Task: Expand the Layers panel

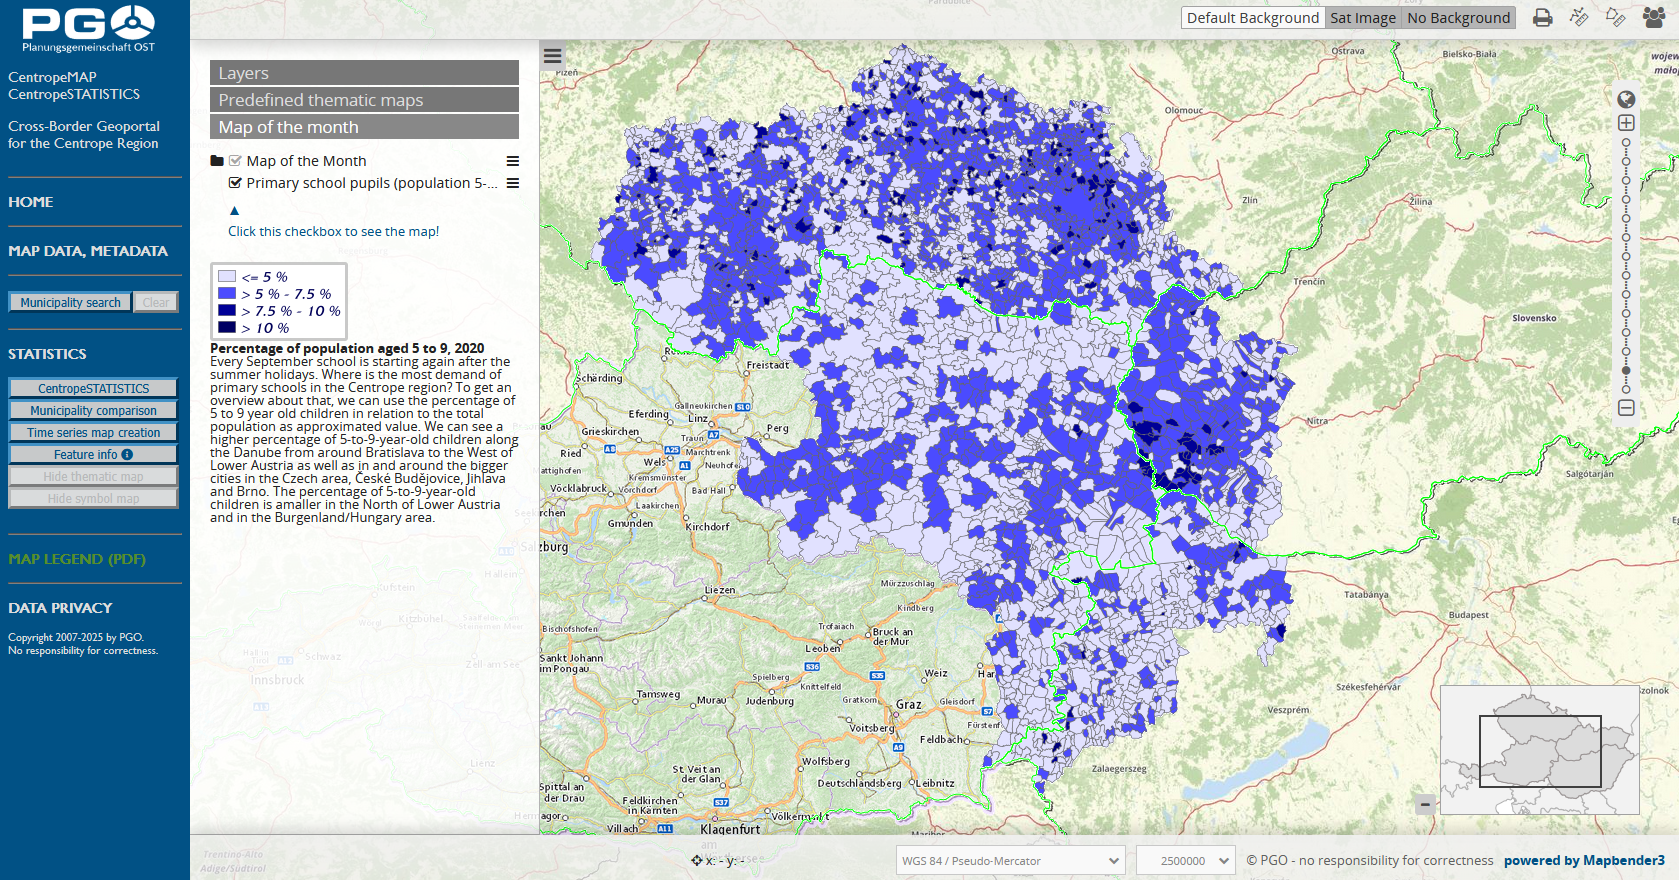Action: 364,73
